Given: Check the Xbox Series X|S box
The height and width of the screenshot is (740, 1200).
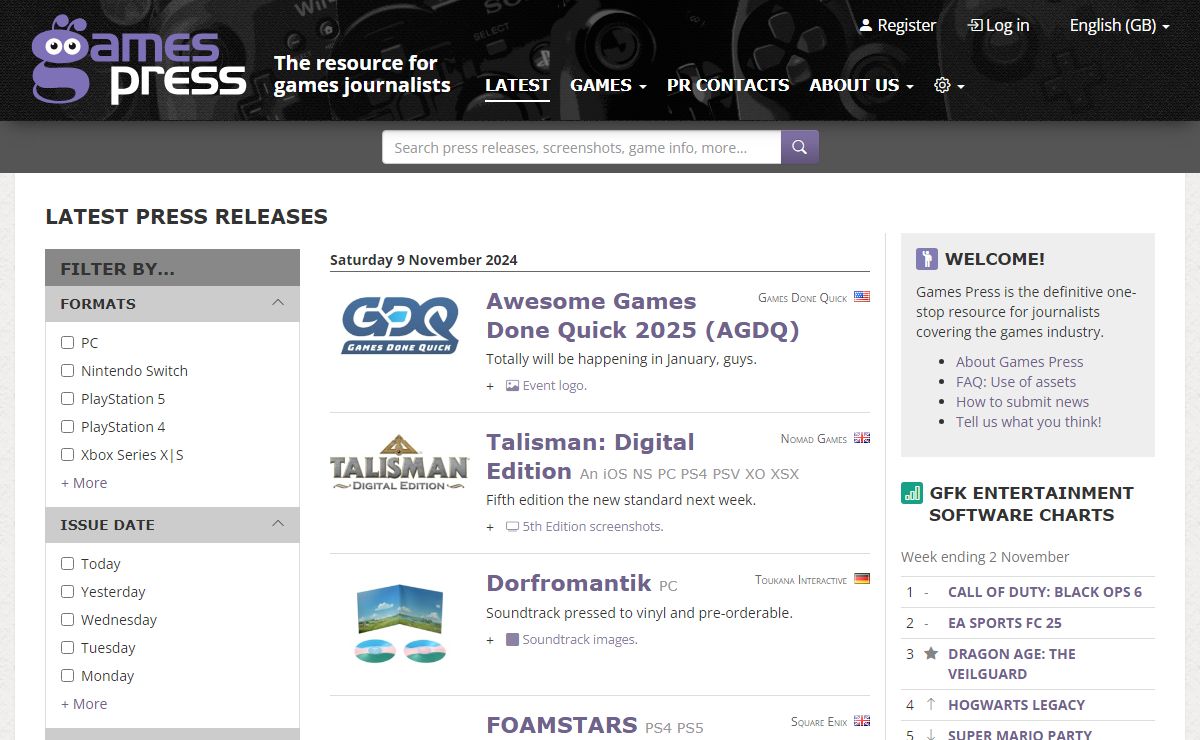Looking at the screenshot, I should [x=67, y=454].
